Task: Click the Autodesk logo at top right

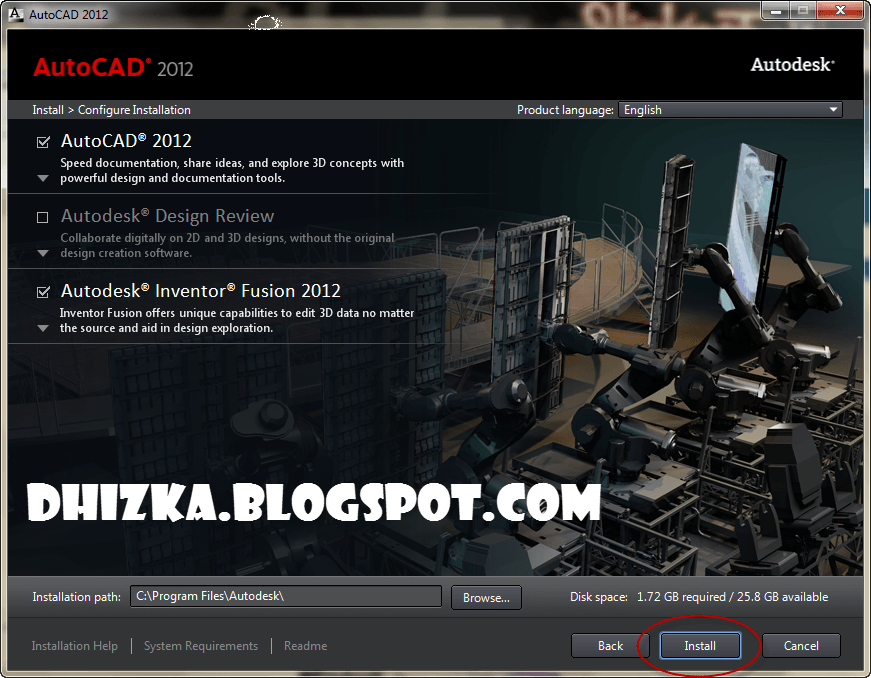Action: coord(791,64)
